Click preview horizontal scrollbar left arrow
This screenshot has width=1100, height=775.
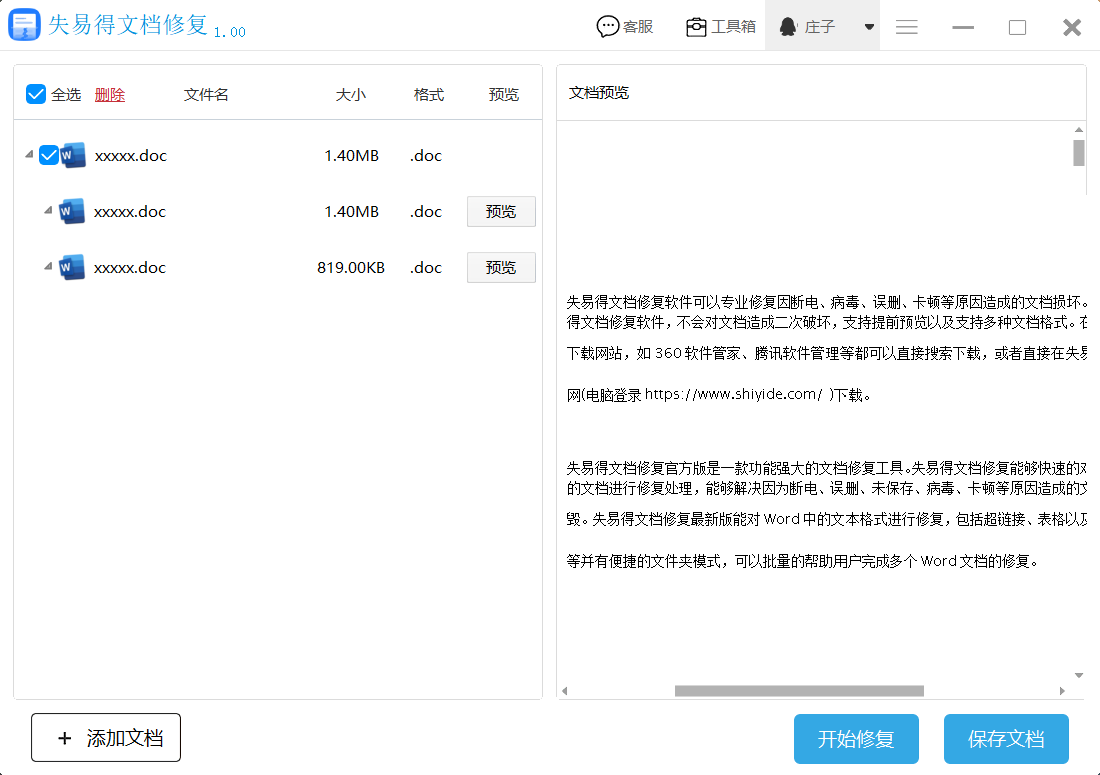pyautogui.click(x=565, y=691)
